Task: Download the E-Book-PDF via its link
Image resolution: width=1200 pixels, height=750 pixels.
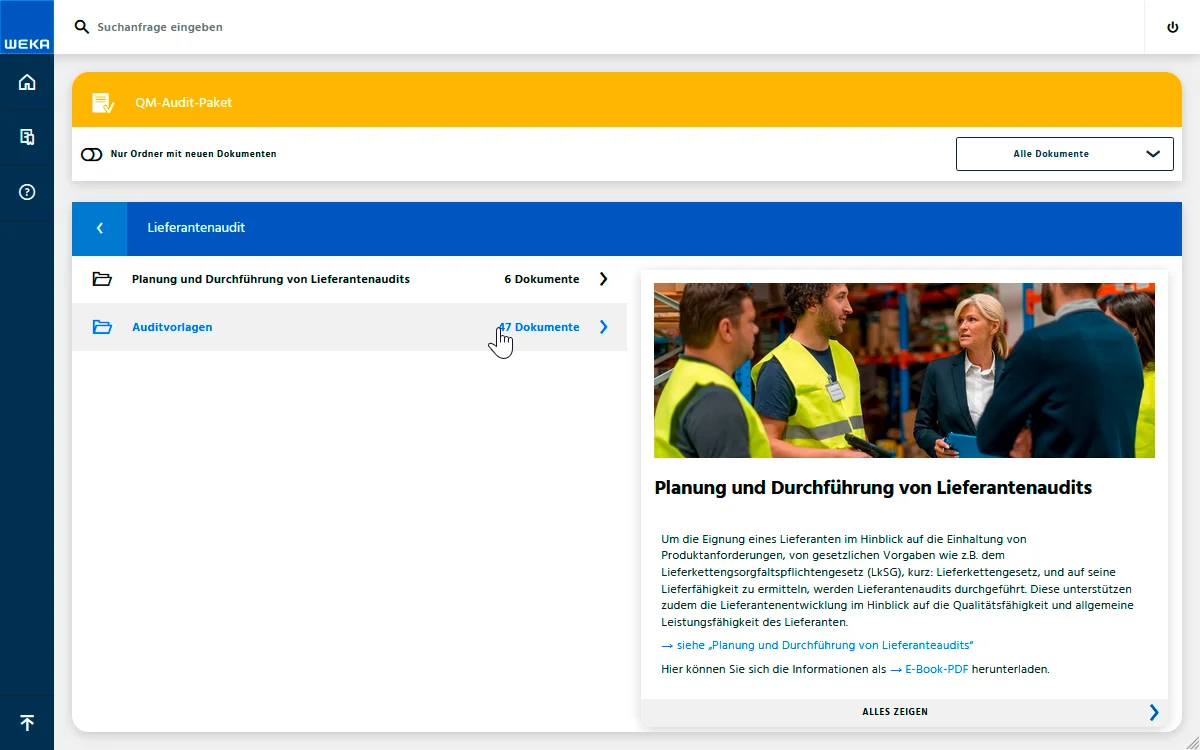Action: point(934,669)
